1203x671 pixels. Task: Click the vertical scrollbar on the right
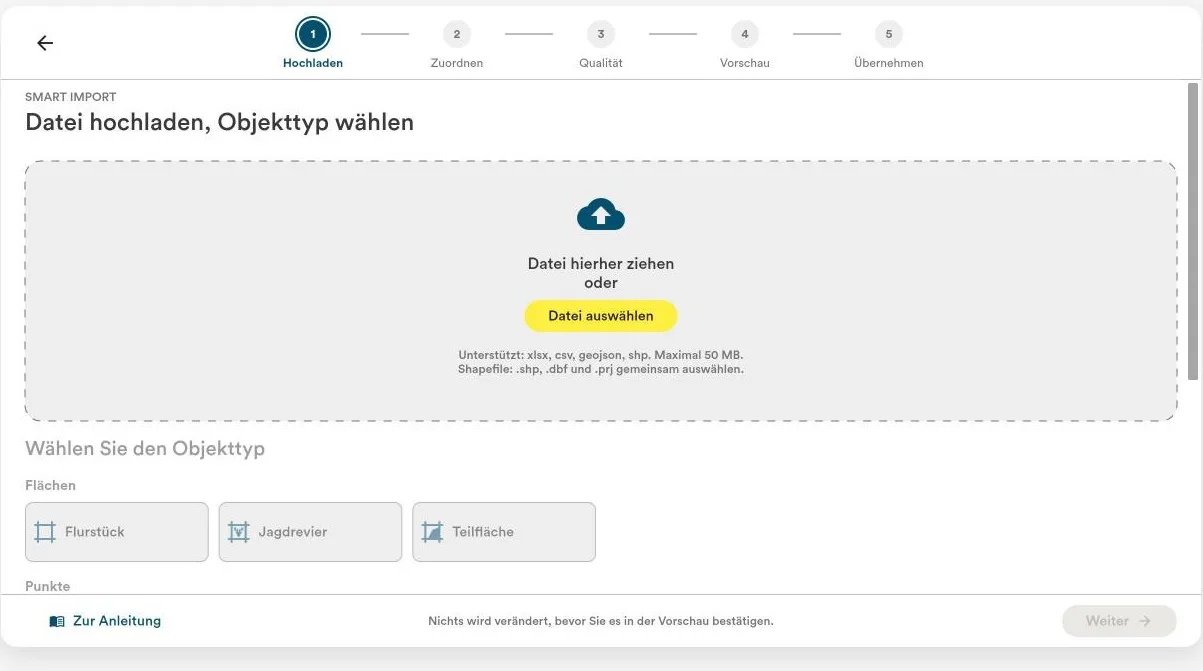[1193, 231]
